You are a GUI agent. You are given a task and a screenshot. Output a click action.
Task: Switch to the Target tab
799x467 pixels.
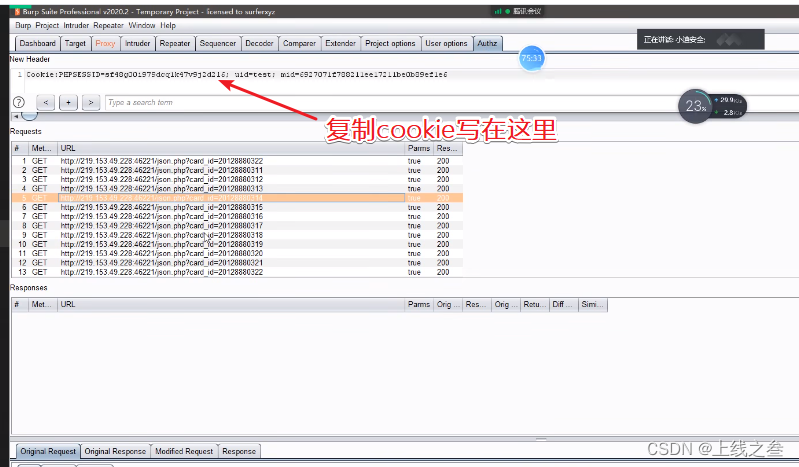tap(75, 43)
